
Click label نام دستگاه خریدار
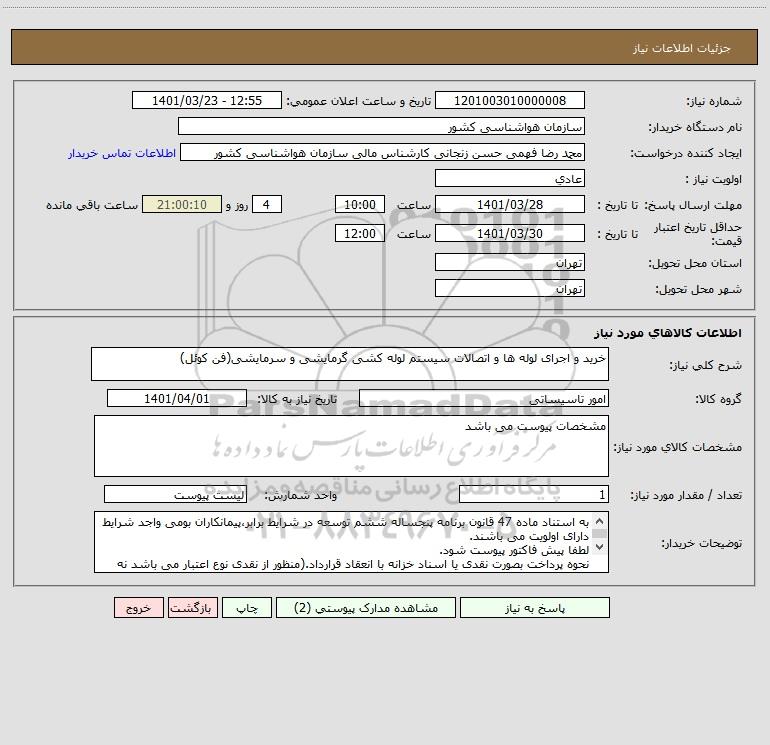click(695, 128)
